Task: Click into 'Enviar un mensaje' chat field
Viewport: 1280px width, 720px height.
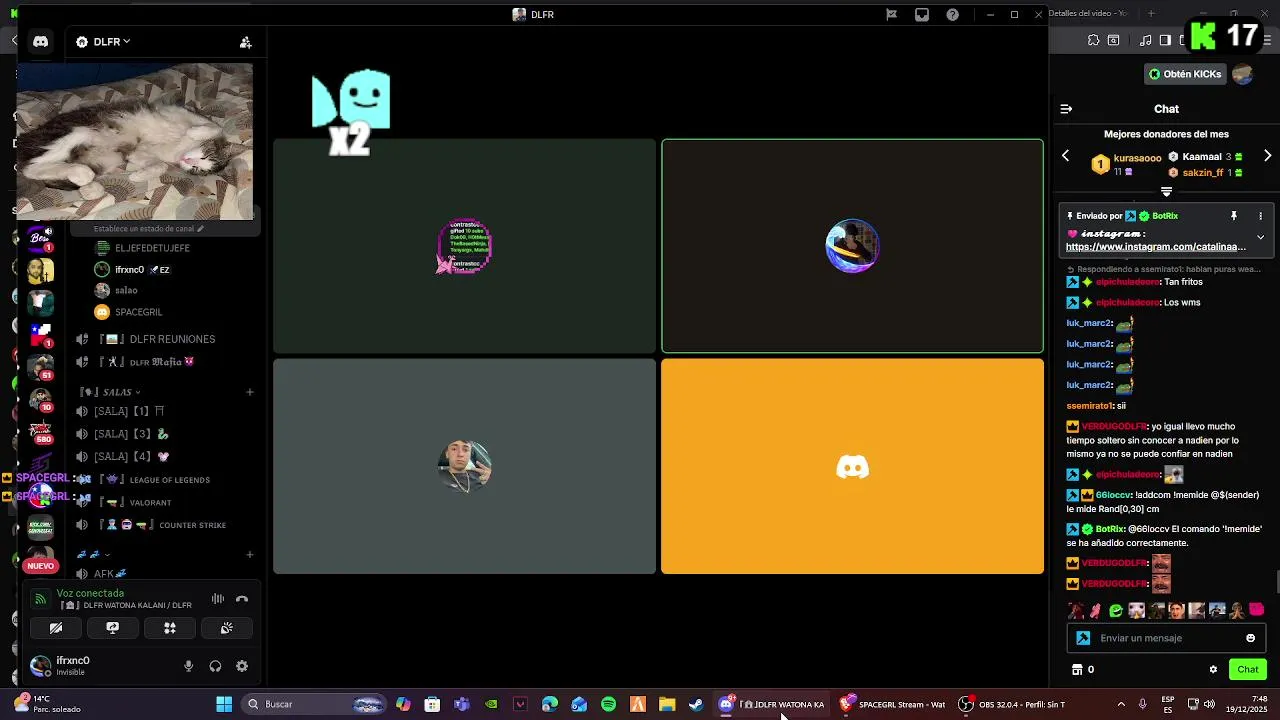Action: (1165, 638)
